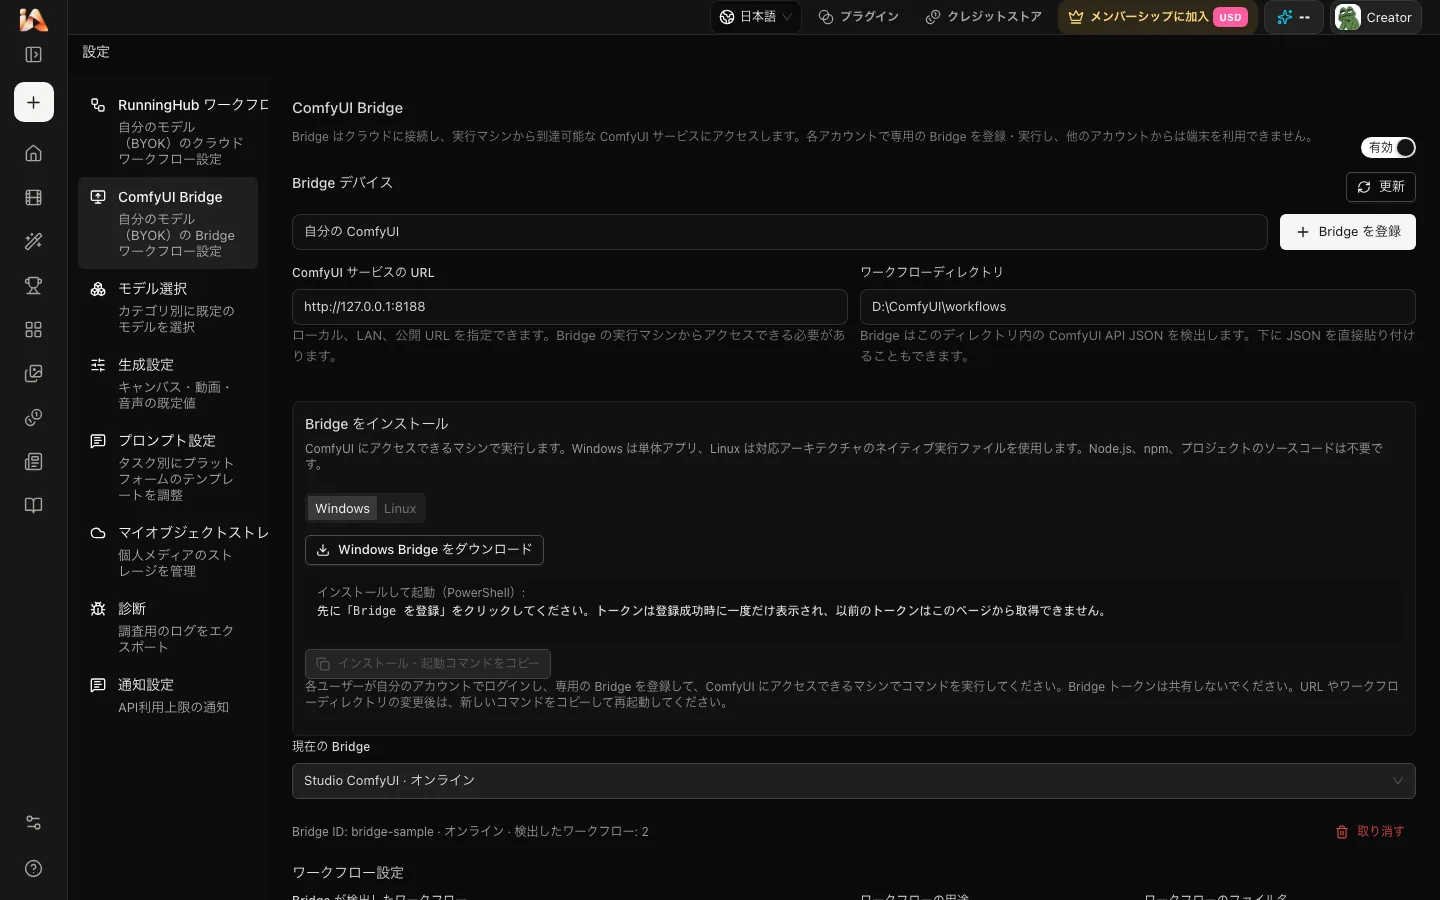The width and height of the screenshot is (1440, 900).
Task: Open 通知設定 settings section
Action: (168, 695)
